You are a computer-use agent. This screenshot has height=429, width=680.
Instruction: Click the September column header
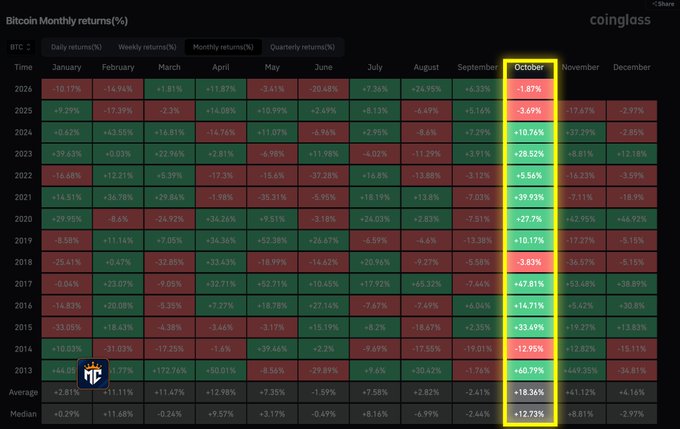pyautogui.click(x=477, y=67)
